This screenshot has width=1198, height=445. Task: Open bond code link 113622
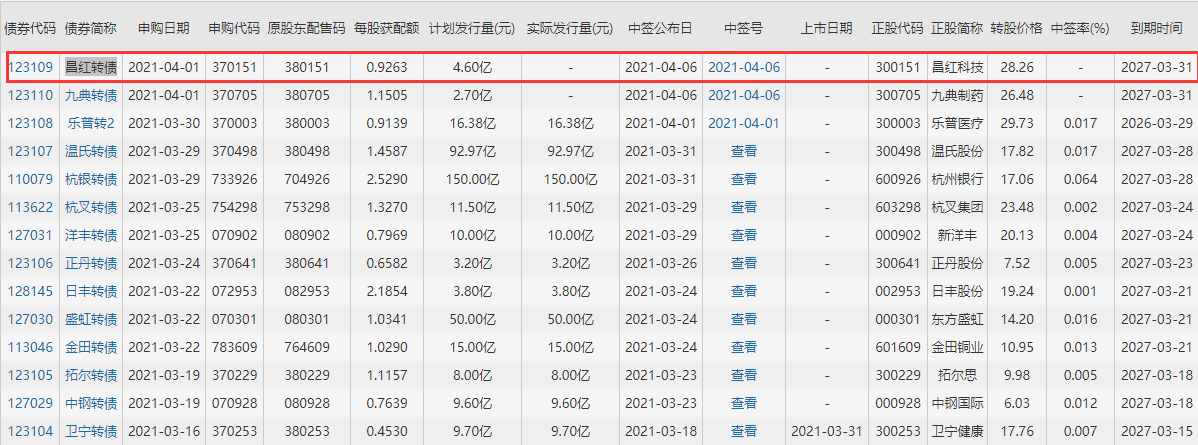tap(31, 207)
